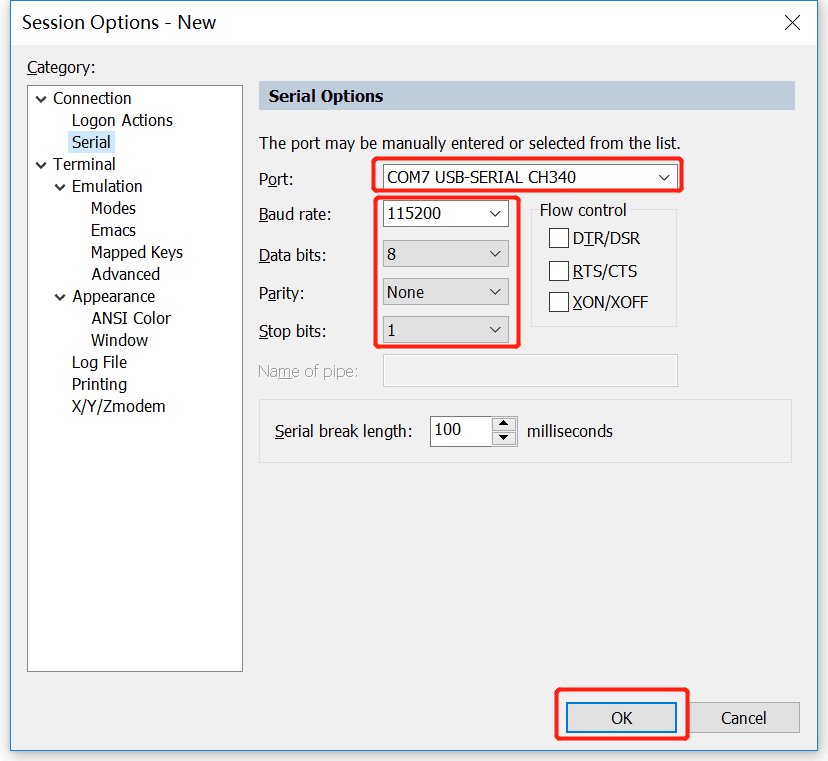This screenshot has height=761, width=828.
Task: Enable the DTR/DSR flow control checkbox
Action: tap(559, 238)
